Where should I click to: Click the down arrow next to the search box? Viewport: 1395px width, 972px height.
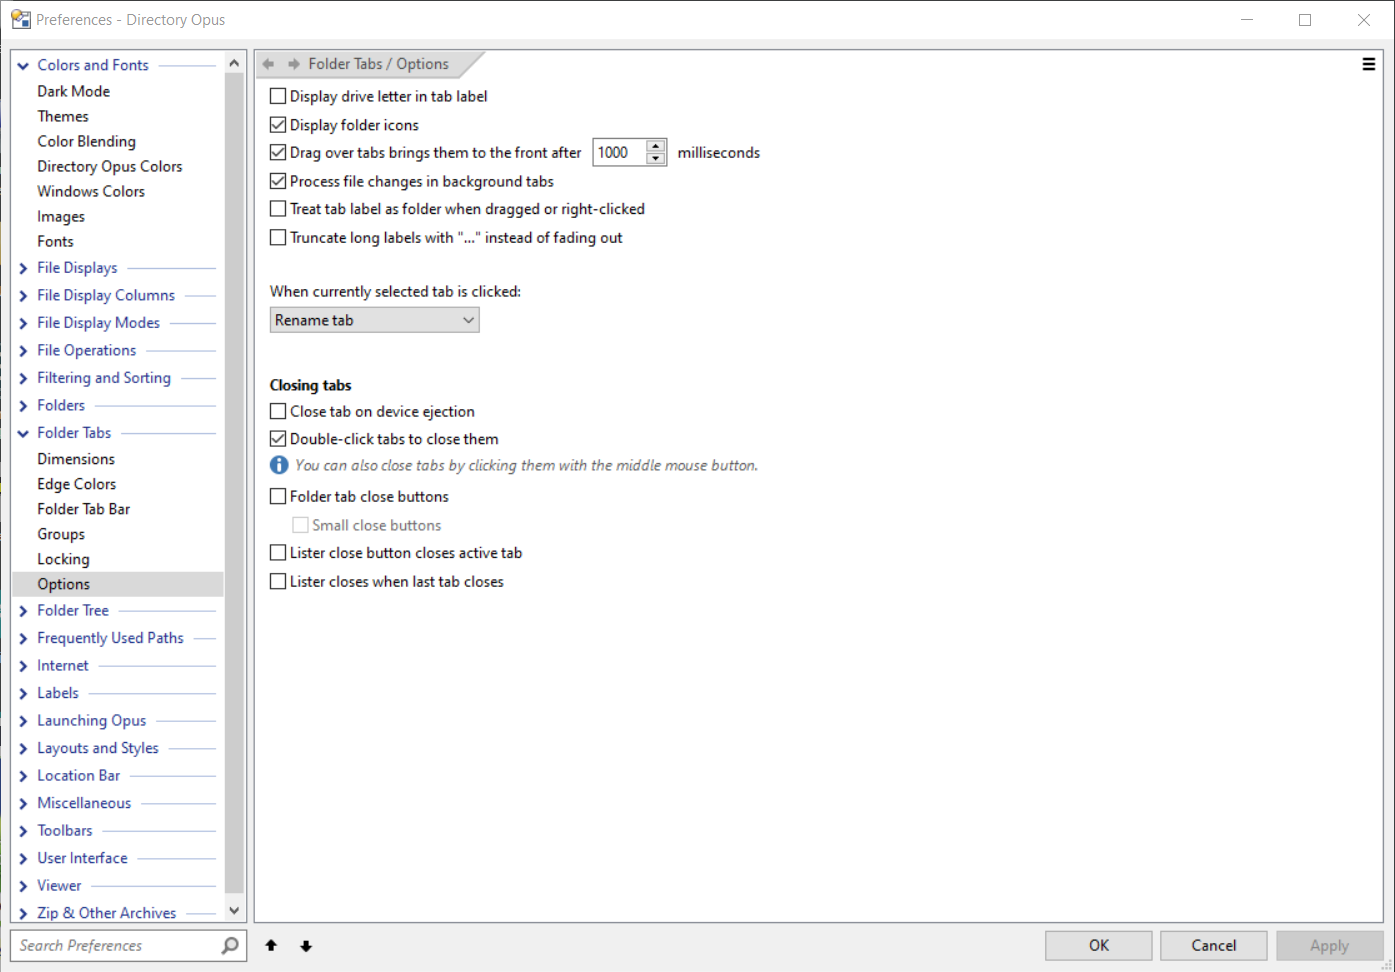(x=306, y=945)
